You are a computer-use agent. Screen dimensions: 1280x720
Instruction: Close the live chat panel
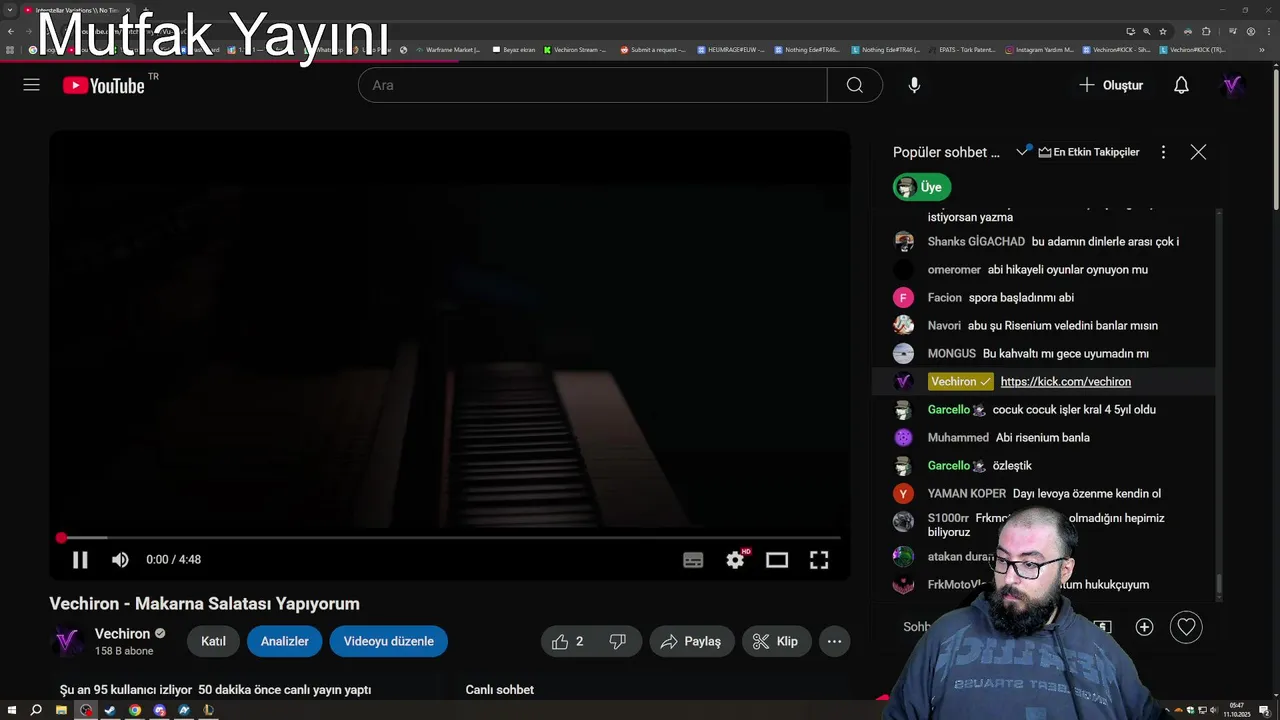[1198, 152]
